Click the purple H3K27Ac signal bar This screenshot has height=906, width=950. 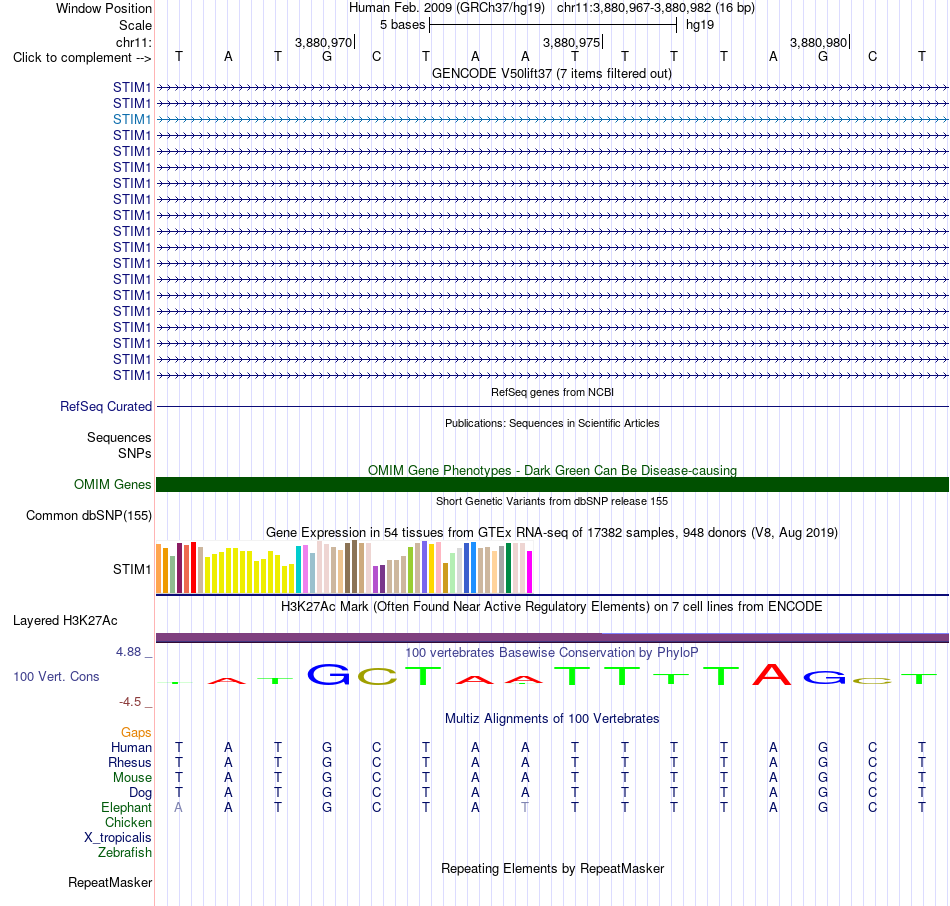(552, 638)
